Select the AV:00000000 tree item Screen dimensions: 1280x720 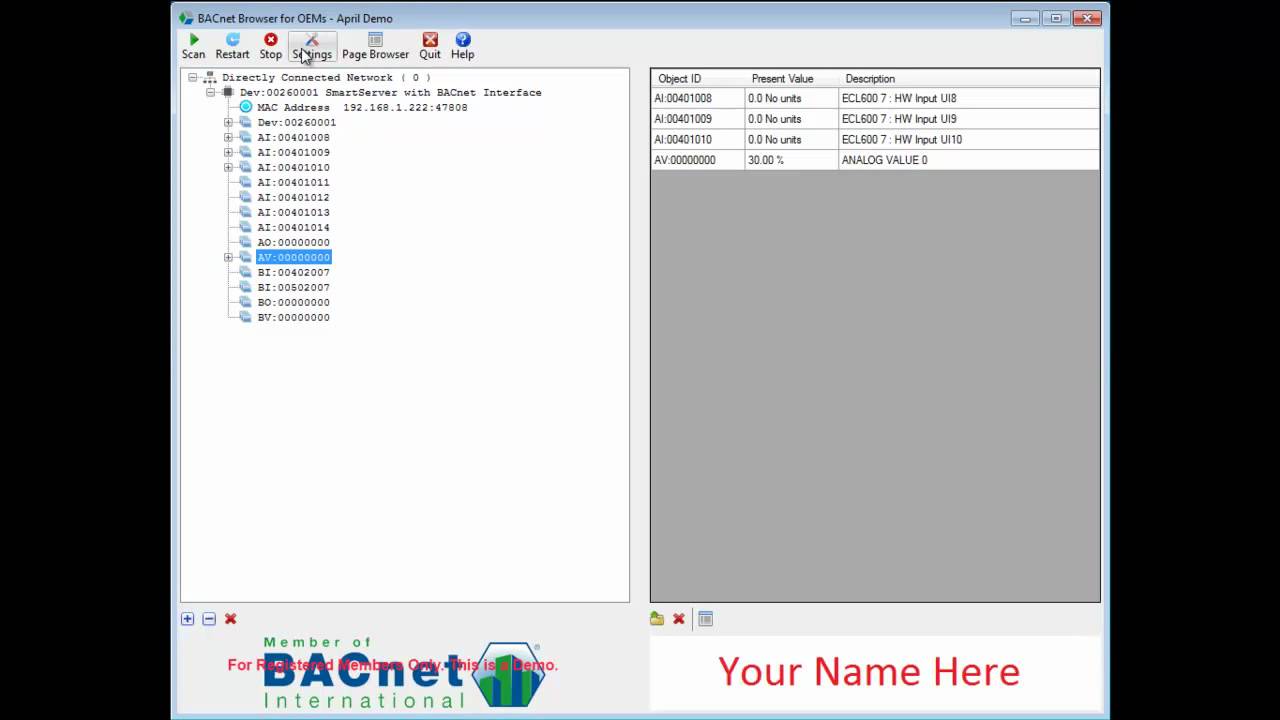pos(293,257)
